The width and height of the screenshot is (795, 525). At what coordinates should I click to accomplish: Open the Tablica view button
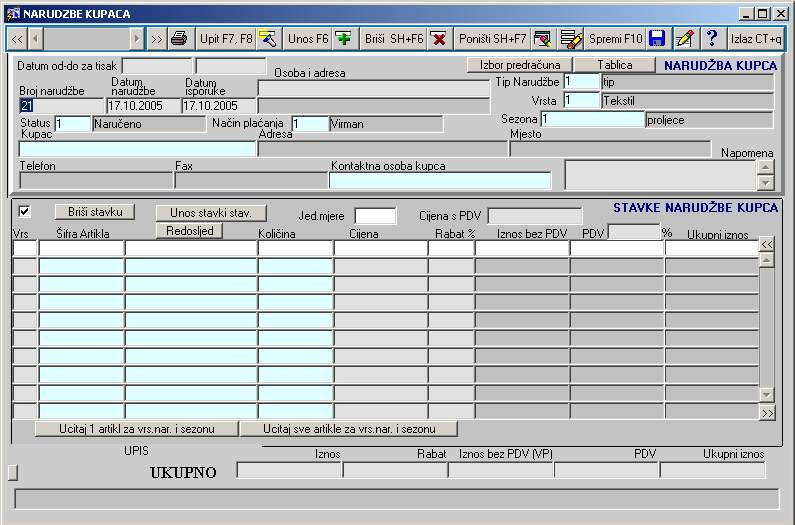[x=615, y=65]
